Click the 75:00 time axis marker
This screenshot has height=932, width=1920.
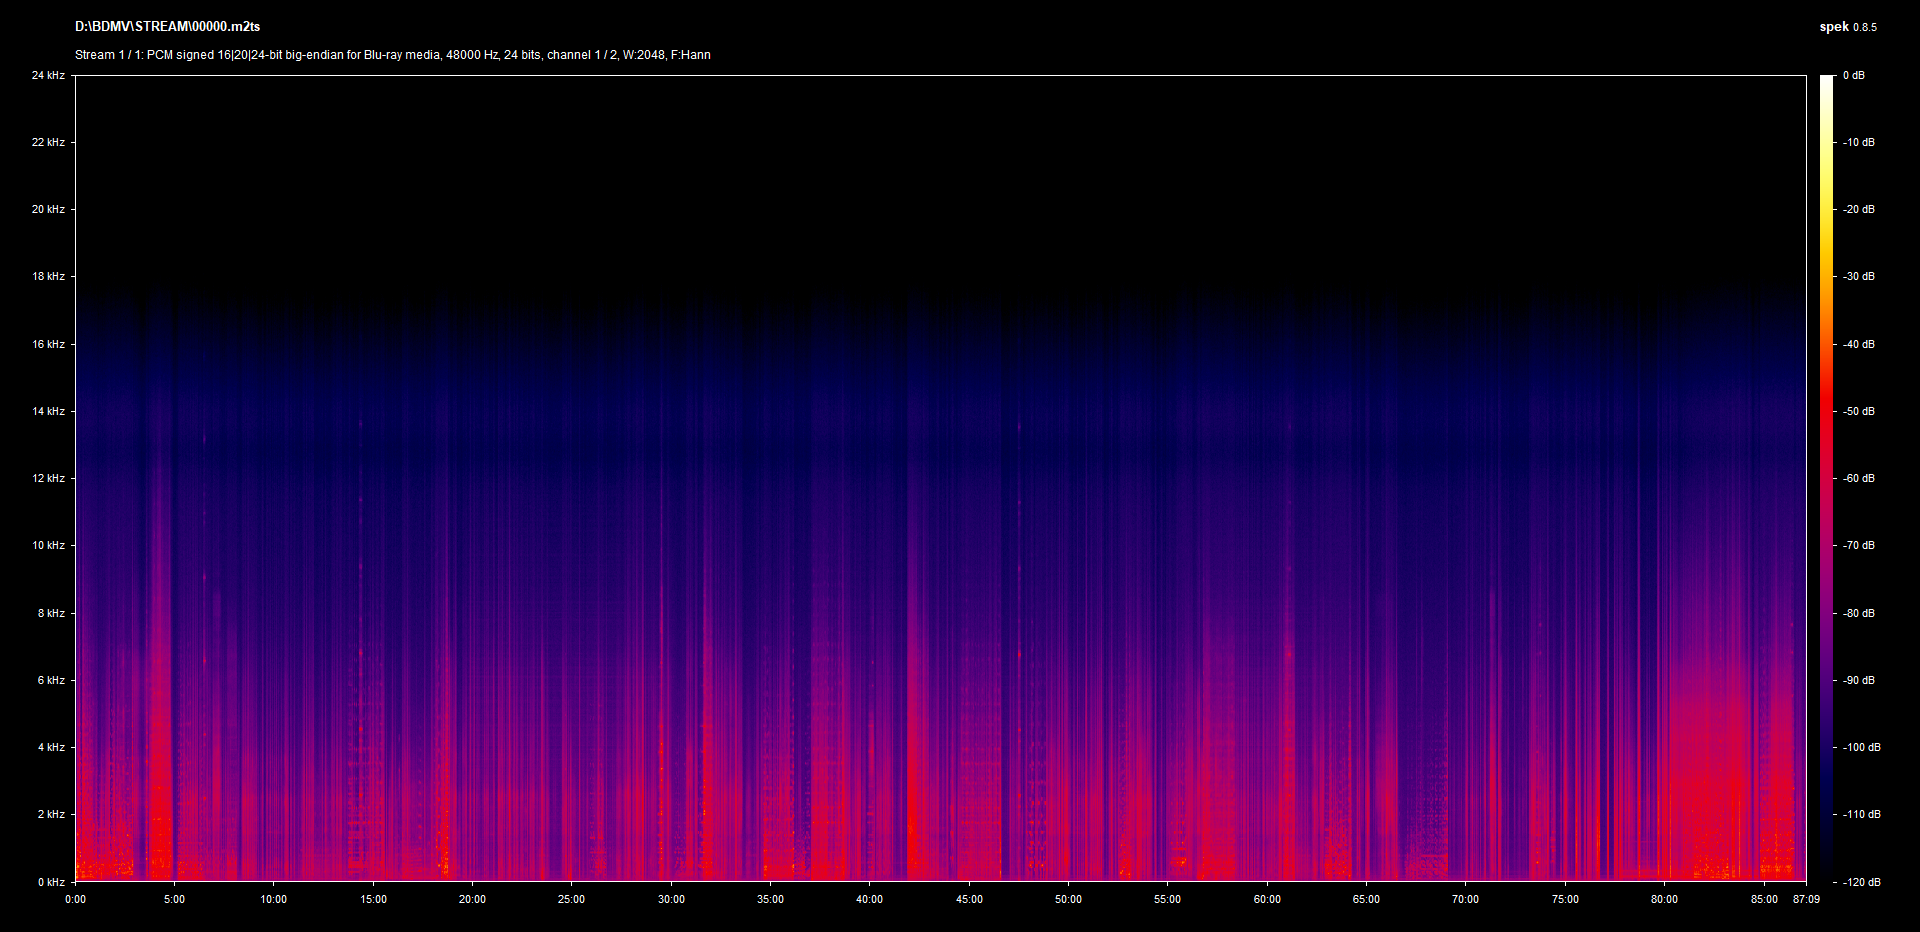pyautogui.click(x=1565, y=900)
